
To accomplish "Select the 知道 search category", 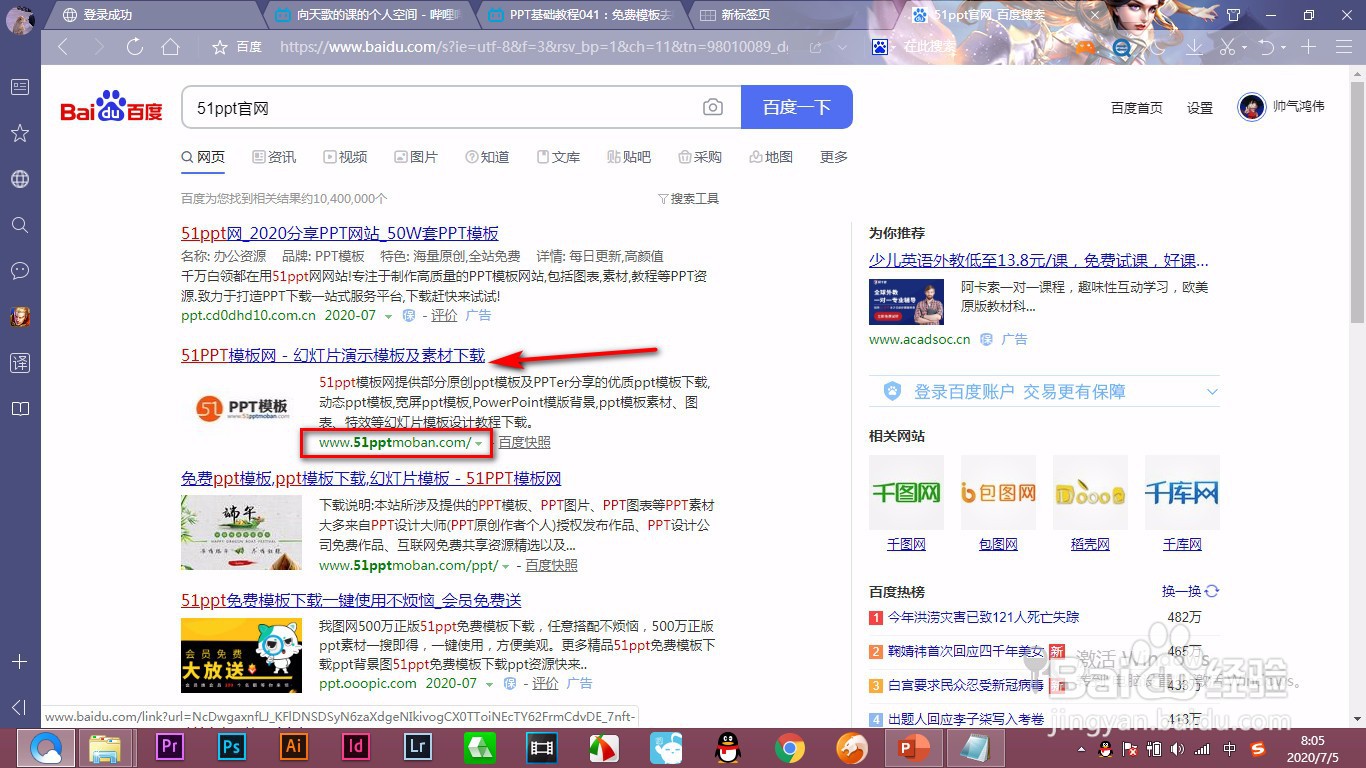I will click(487, 157).
